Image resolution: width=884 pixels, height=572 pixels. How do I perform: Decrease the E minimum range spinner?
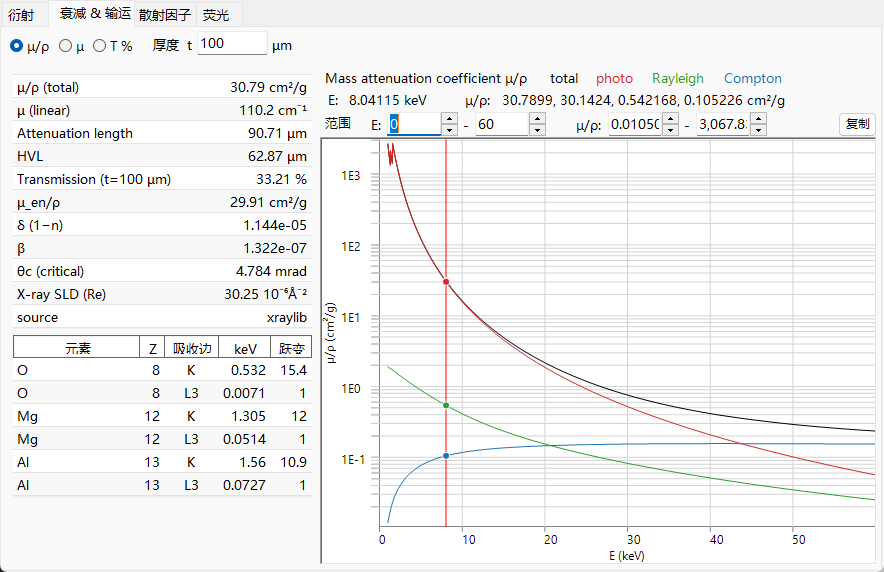click(x=449, y=130)
